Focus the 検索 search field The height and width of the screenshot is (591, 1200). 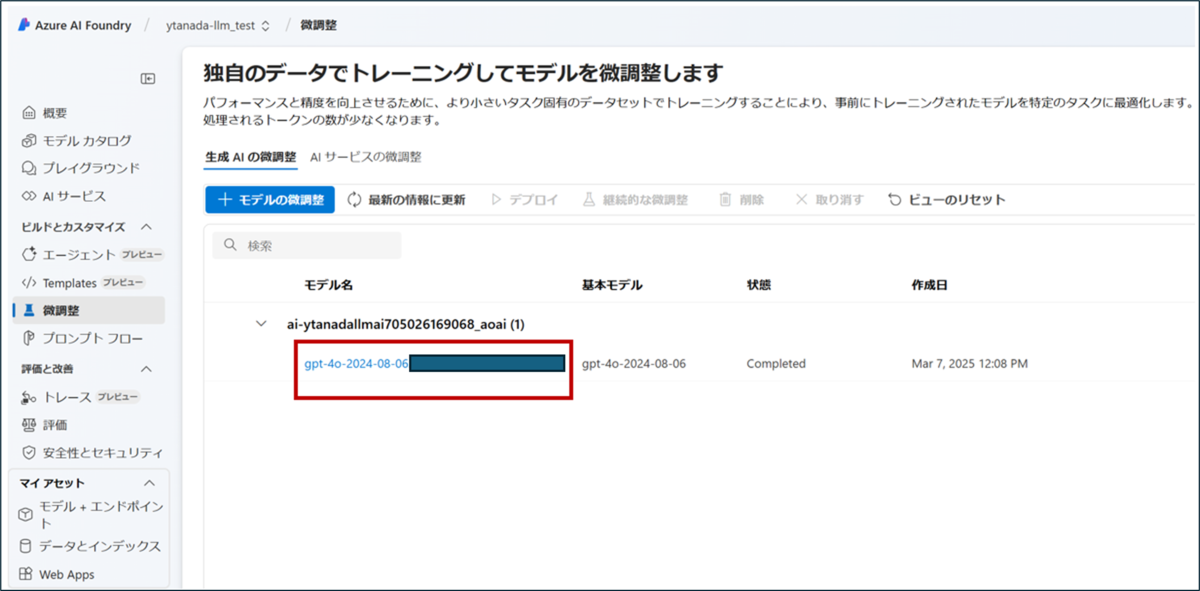pyautogui.click(x=307, y=245)
